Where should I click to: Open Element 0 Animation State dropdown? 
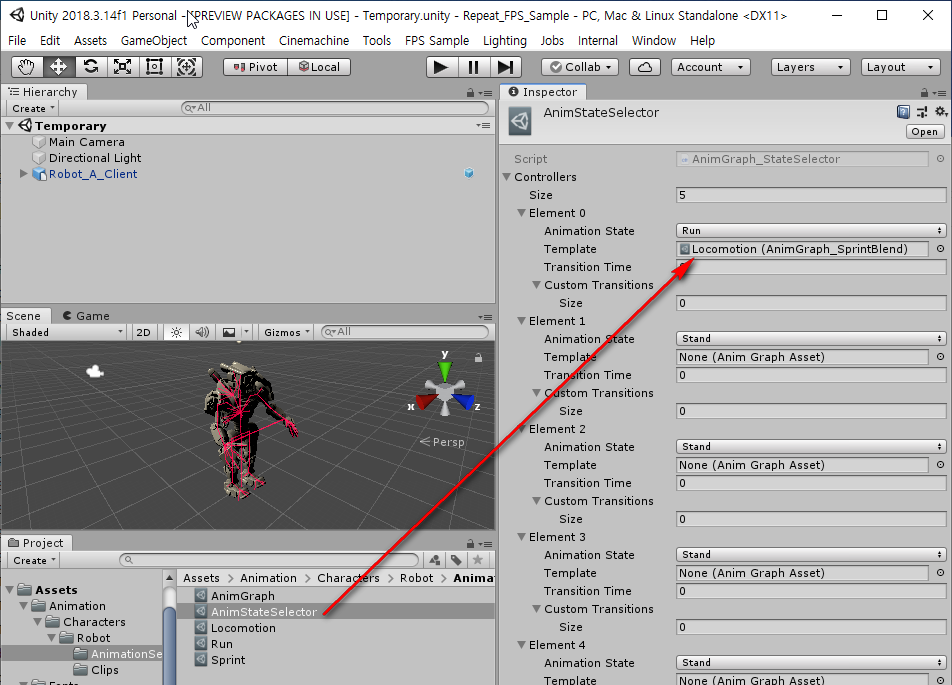(811, 231)
